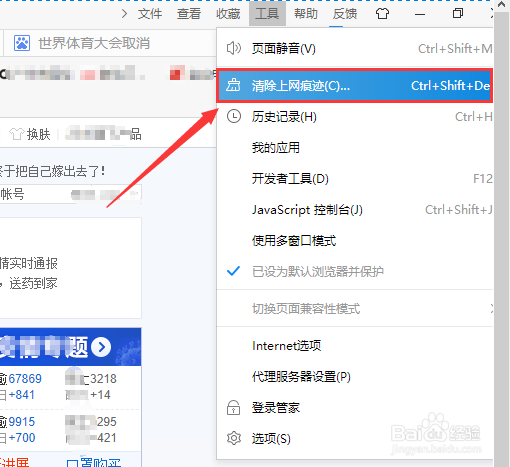Open 我的应用 menu entry
This screenshot has width=510, height=467.
tap(355, 148)
